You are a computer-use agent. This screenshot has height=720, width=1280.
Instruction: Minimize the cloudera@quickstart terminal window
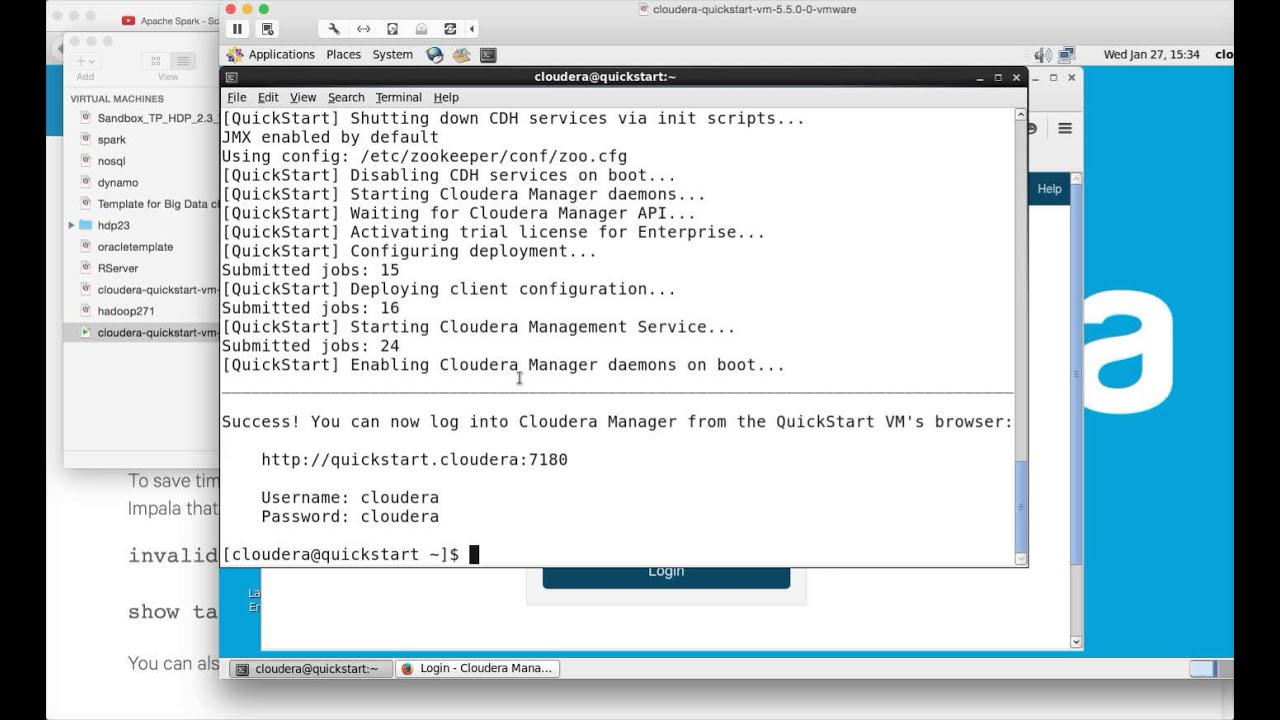coord(980,77)
